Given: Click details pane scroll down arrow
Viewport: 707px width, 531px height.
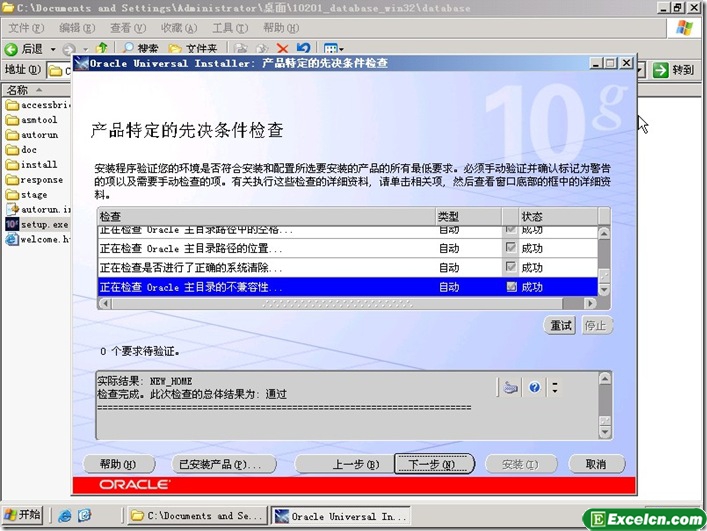Looking at the screenshot, I should tap(605, 432).
